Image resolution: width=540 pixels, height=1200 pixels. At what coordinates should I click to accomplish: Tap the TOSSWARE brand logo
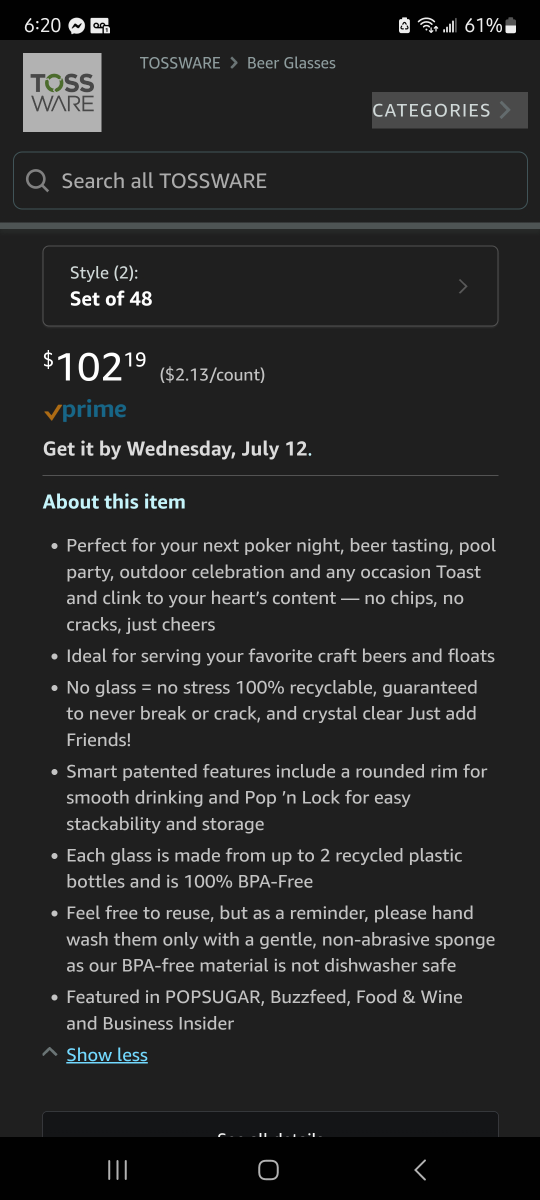click(x=62, y=92)
